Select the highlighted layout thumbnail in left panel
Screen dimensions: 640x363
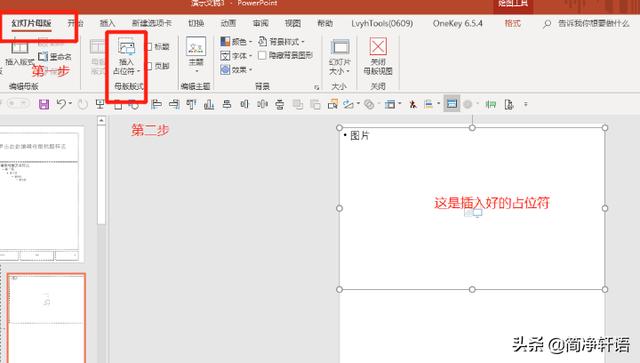[x=46, y=318]
